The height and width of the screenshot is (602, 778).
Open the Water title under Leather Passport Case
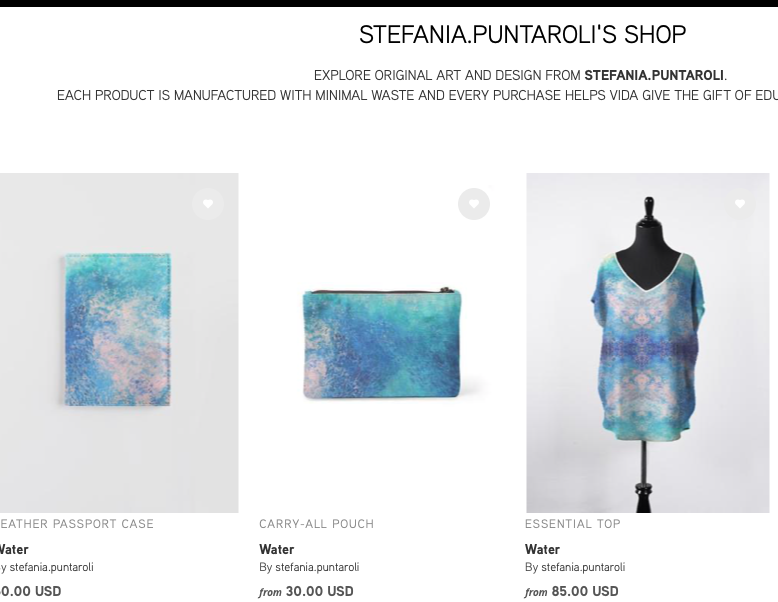(x=14, y=549)
